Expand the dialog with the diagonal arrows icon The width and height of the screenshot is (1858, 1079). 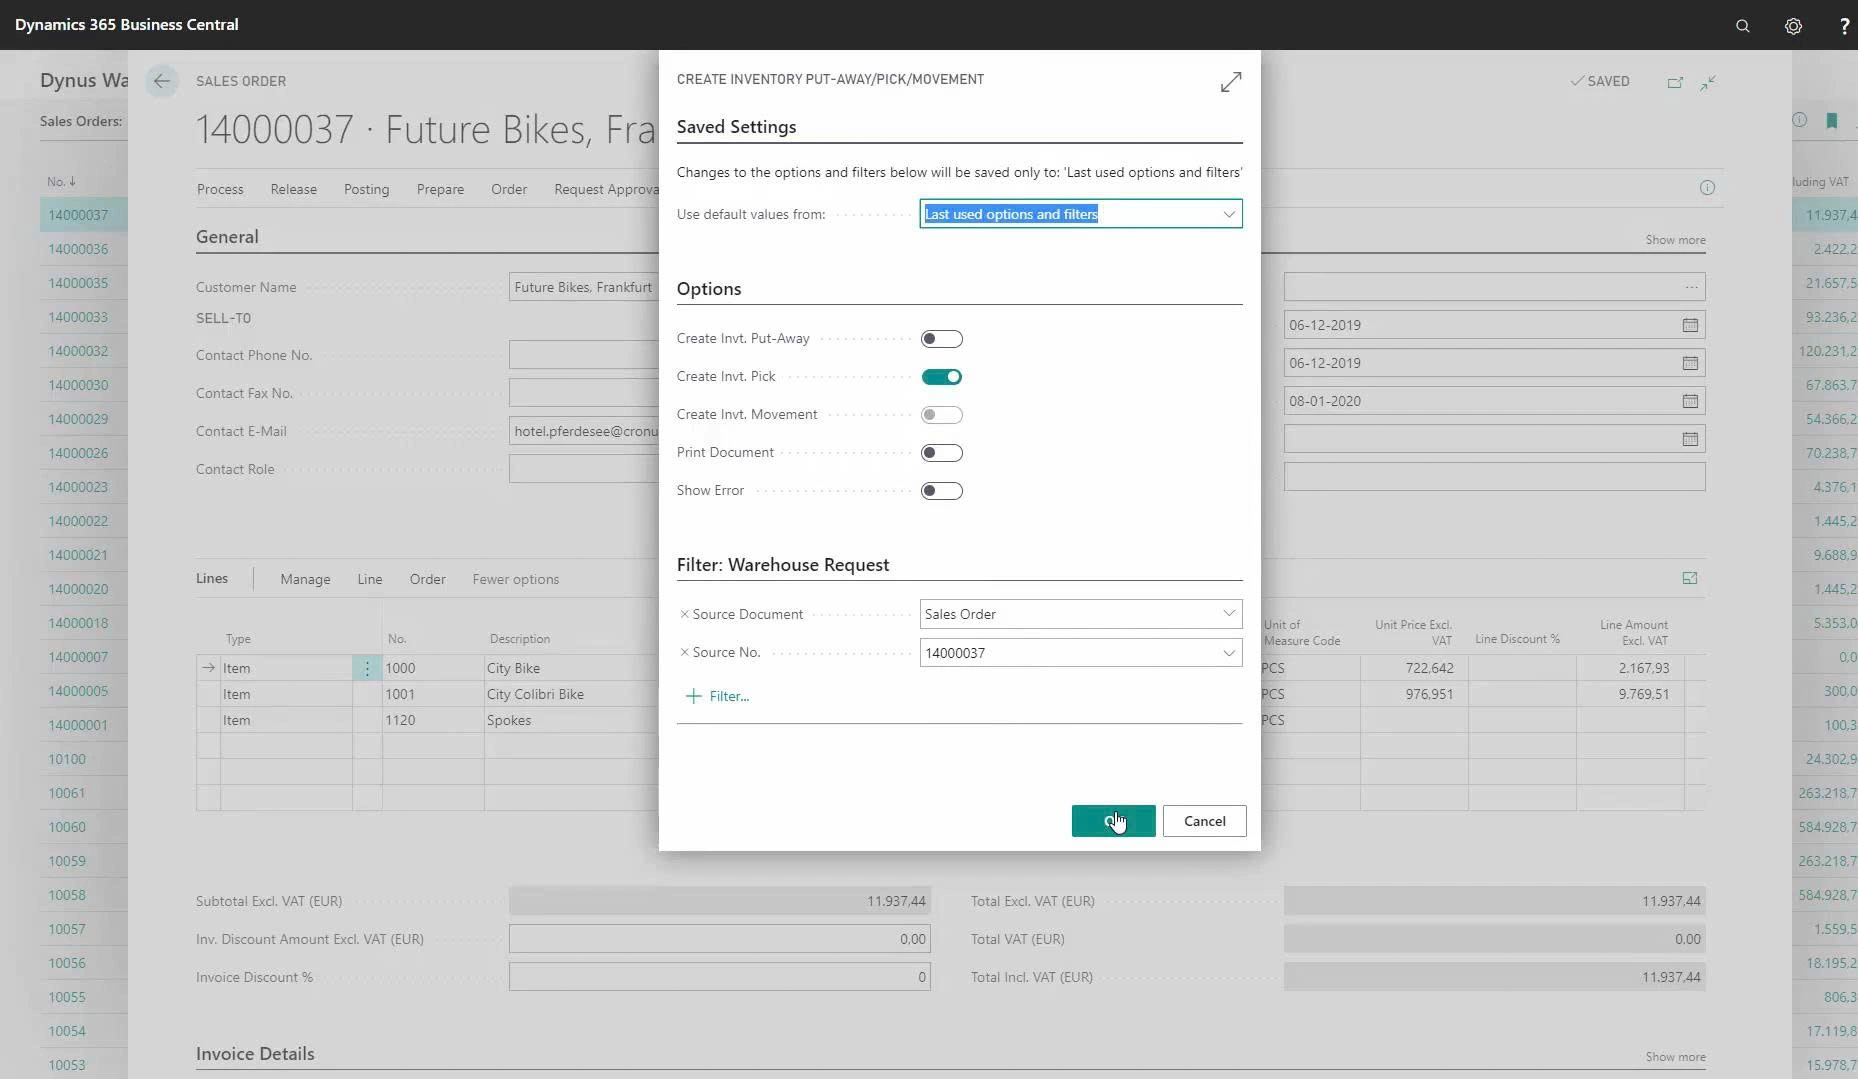(x=1231, y=82)
